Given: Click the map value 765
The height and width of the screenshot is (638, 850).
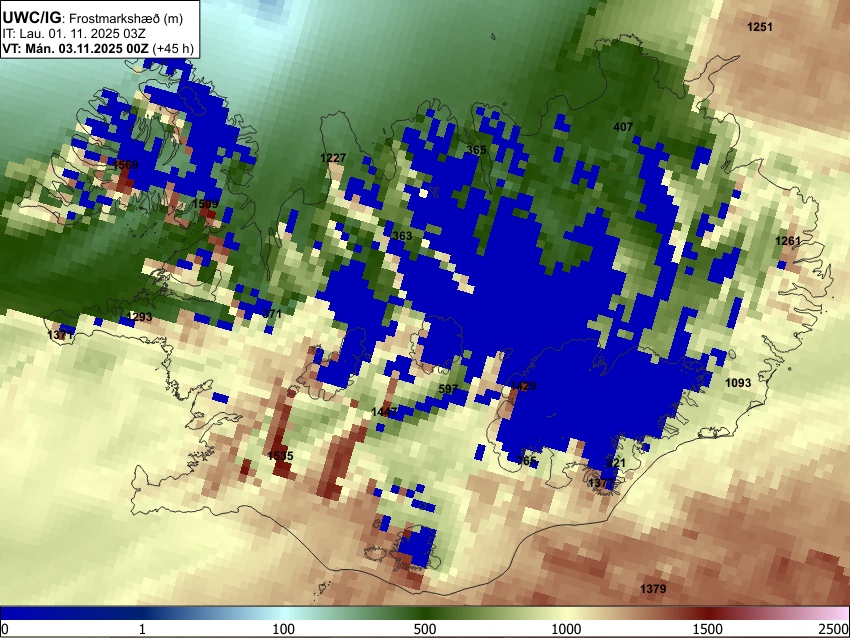Looking at the screenshot, I should pyautogui.click(x=526, y=461).
